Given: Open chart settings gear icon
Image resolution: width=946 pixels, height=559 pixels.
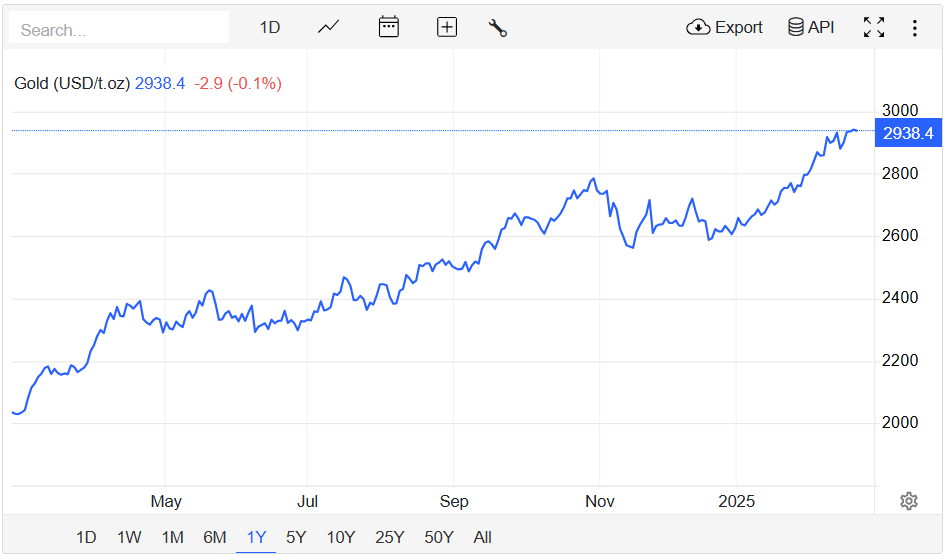Looking at the screenshot, I should pos(908,501).
